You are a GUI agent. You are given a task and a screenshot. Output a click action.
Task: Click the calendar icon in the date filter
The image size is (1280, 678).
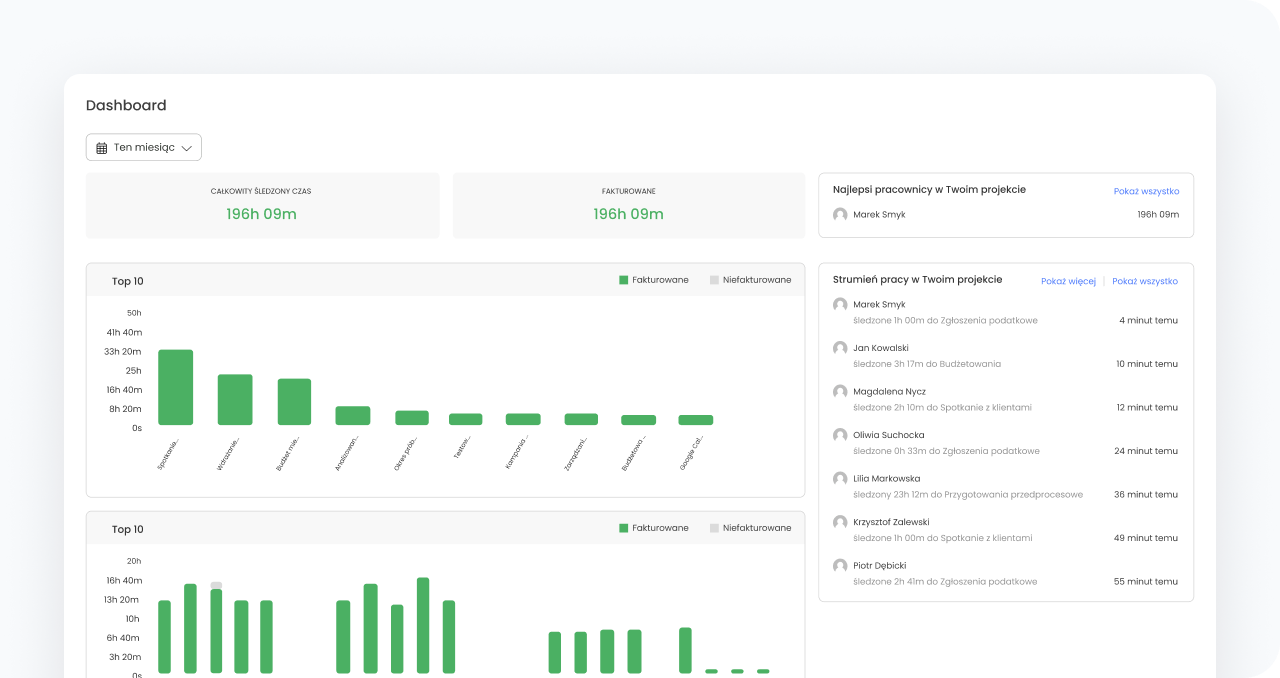101,148
